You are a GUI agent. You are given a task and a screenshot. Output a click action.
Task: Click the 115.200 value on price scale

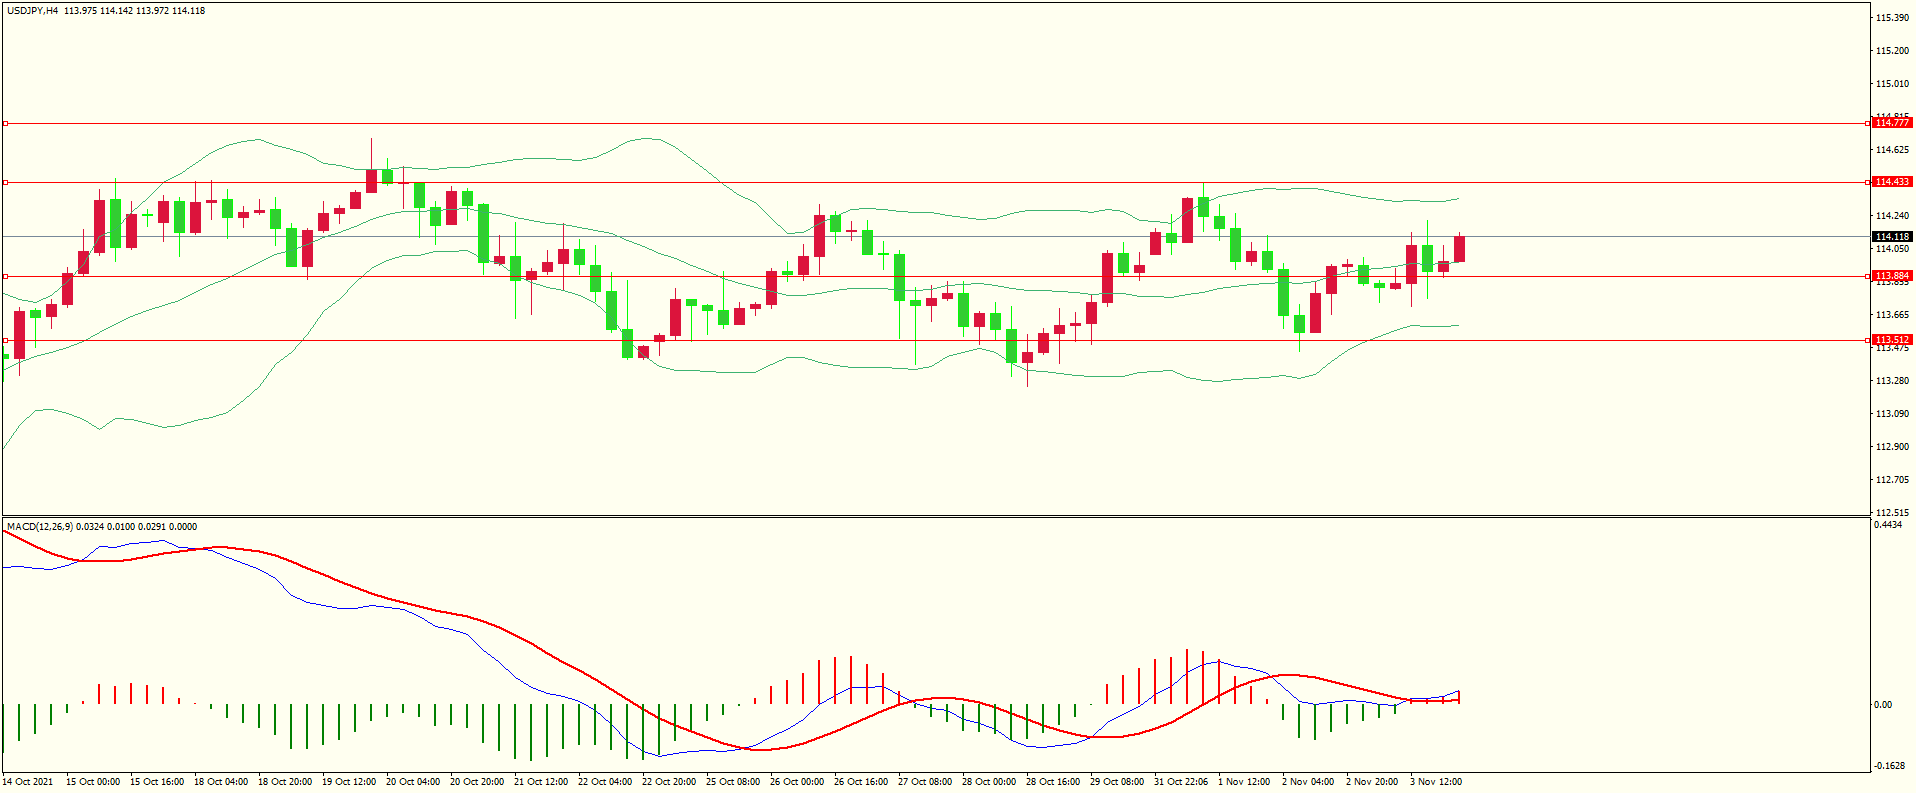click(x=1892, y=51)
